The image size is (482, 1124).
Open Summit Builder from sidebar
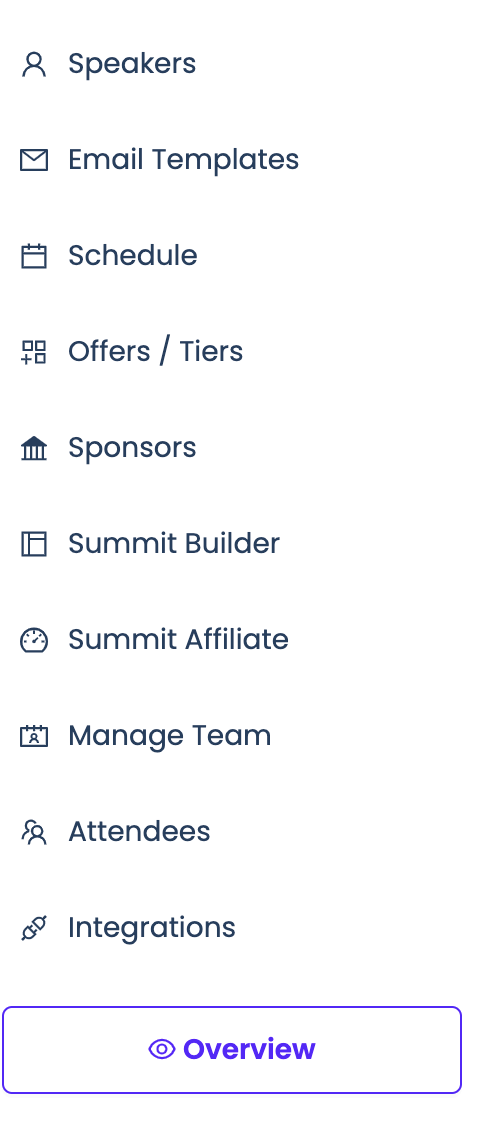coord(174,544)
